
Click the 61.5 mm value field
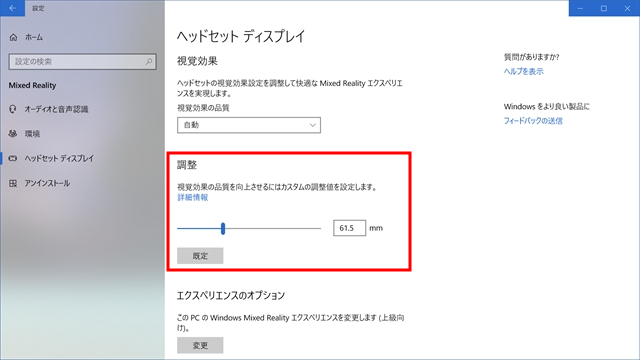(x=349, y=228)
